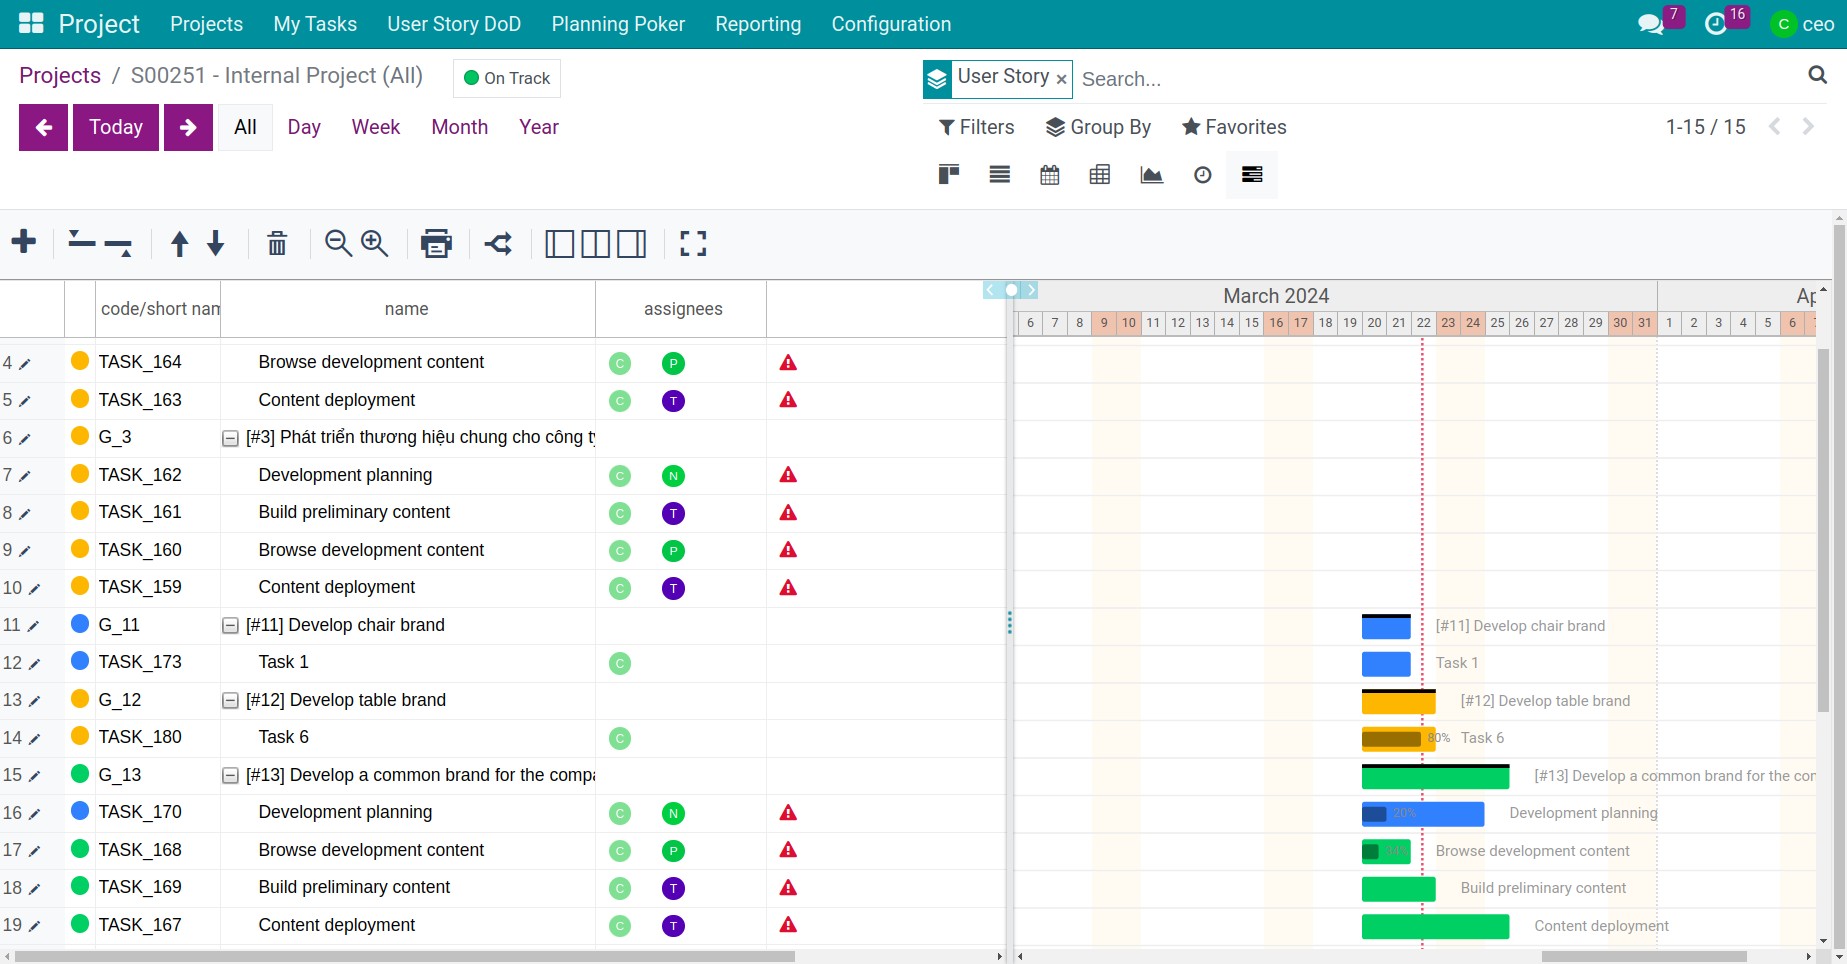
Task: Click warning triangle on TASK_164 row
Action: tap(788, 363)
